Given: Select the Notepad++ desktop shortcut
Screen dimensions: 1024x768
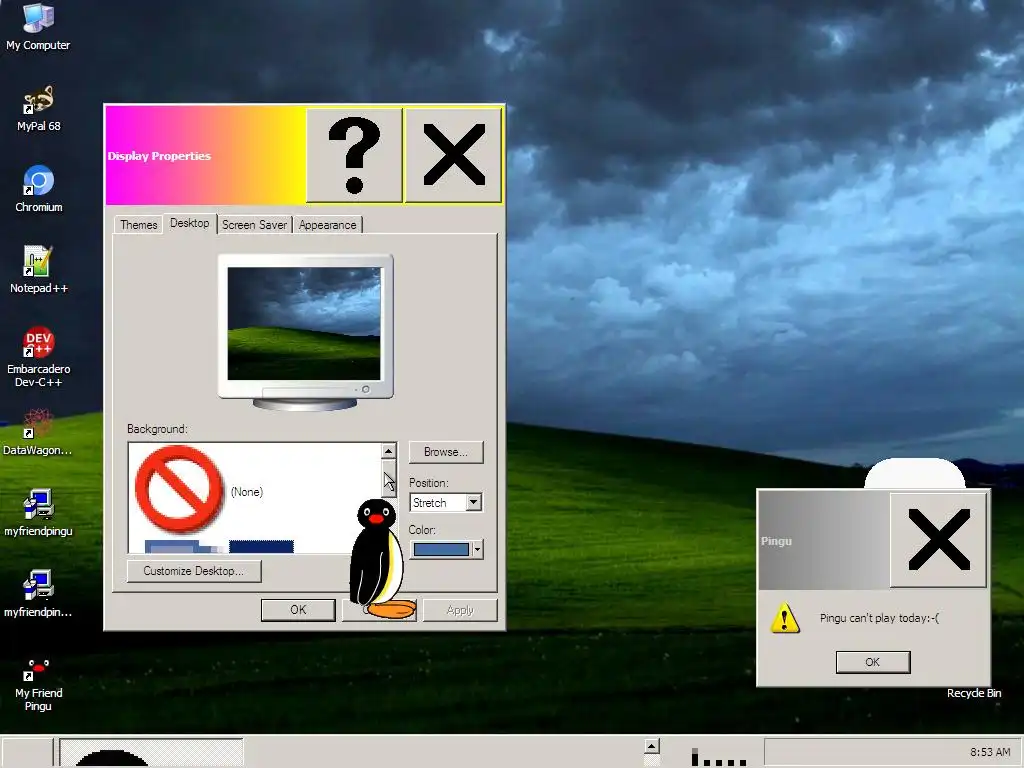Looking at the screenshot, I should coord(39,270).
